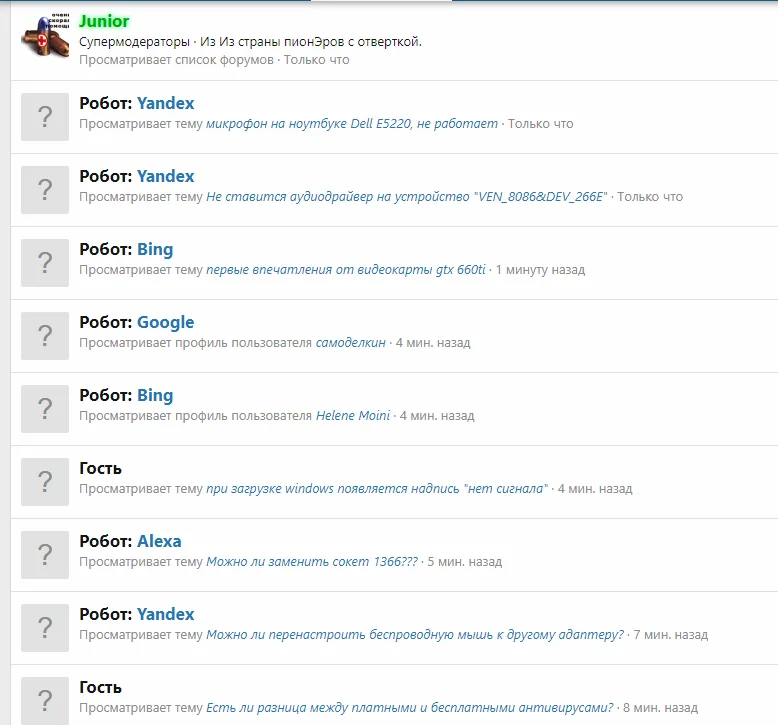Screen dimensions: 778x725
Task: Open the Junior username profile link
Action: pyautogui.click(x=104, y=21)
